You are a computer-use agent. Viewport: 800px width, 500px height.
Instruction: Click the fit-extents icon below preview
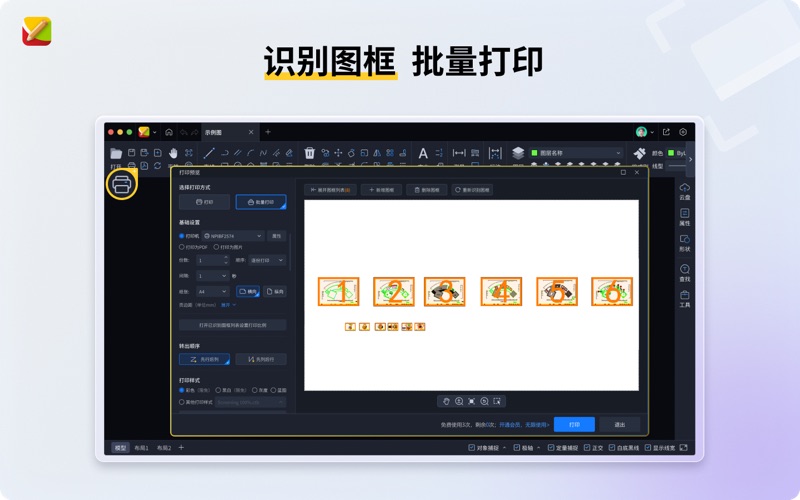pos(471,402)
